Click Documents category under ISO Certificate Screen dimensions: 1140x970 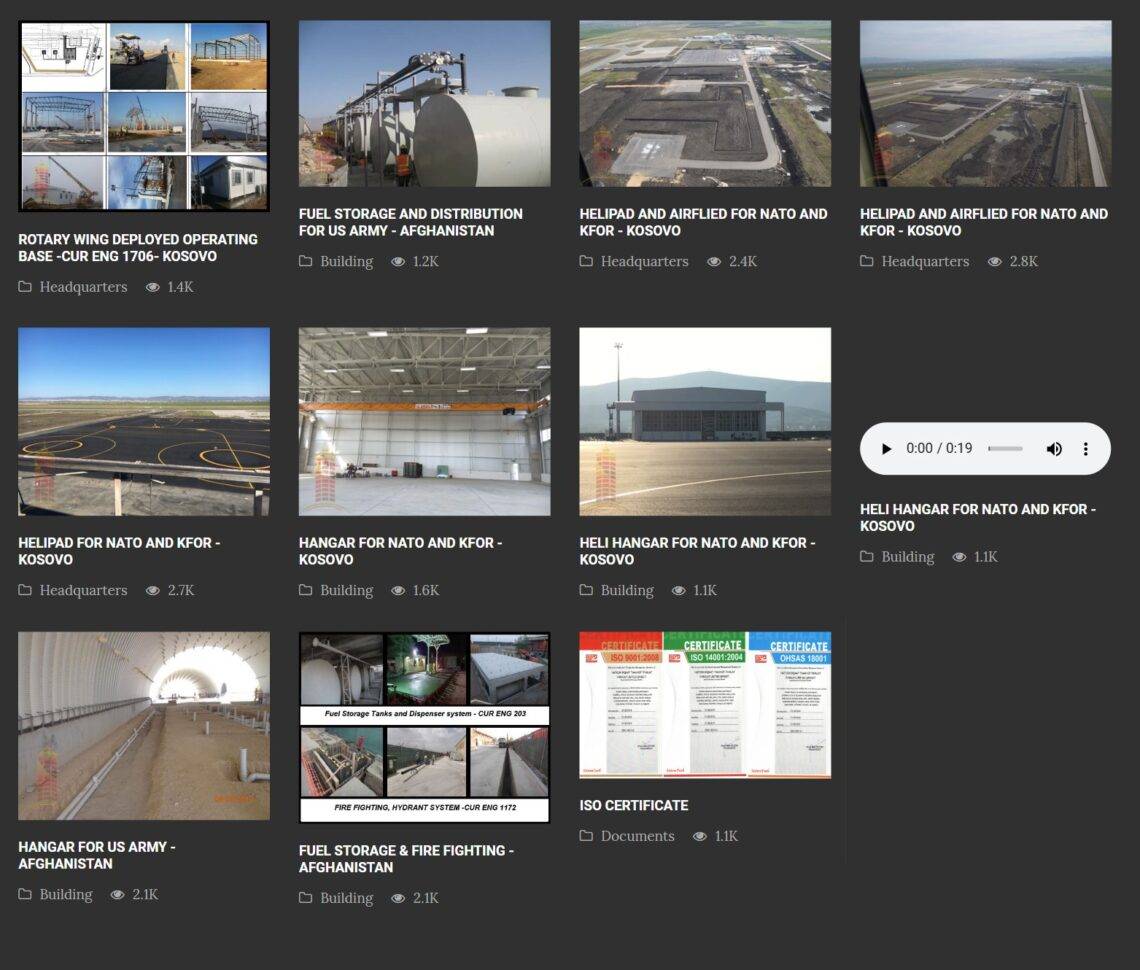[x=637, y=836]
